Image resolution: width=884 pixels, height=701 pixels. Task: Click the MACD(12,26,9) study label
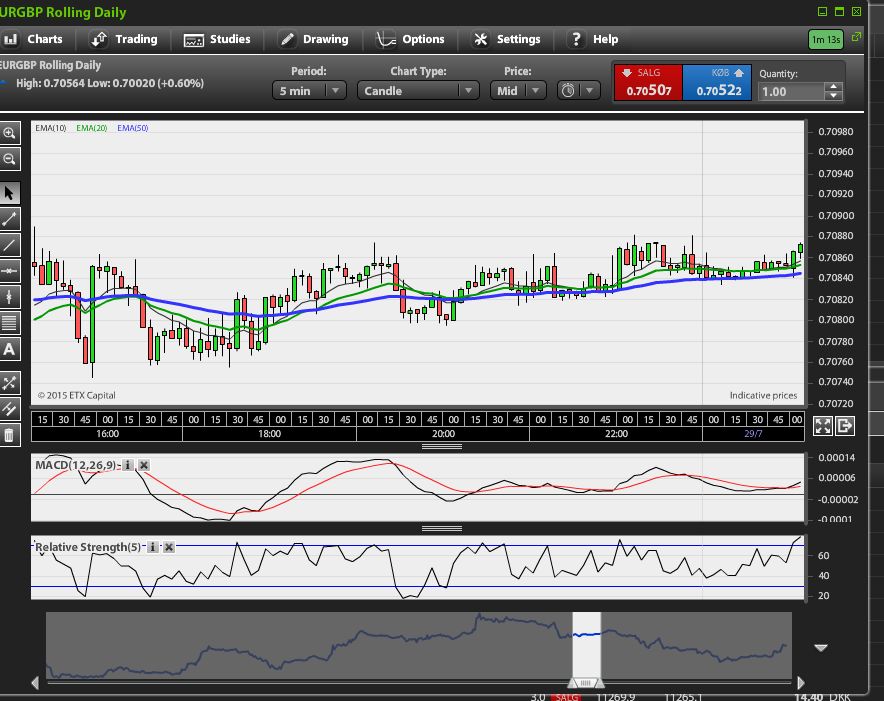tap(76, 465)
